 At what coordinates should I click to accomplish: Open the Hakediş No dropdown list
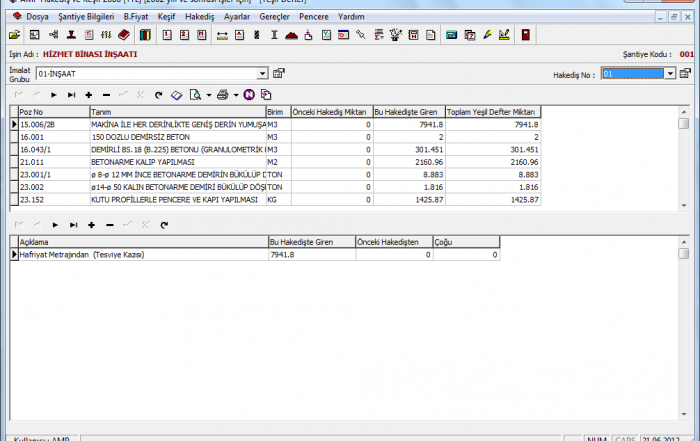click(670, 73)
